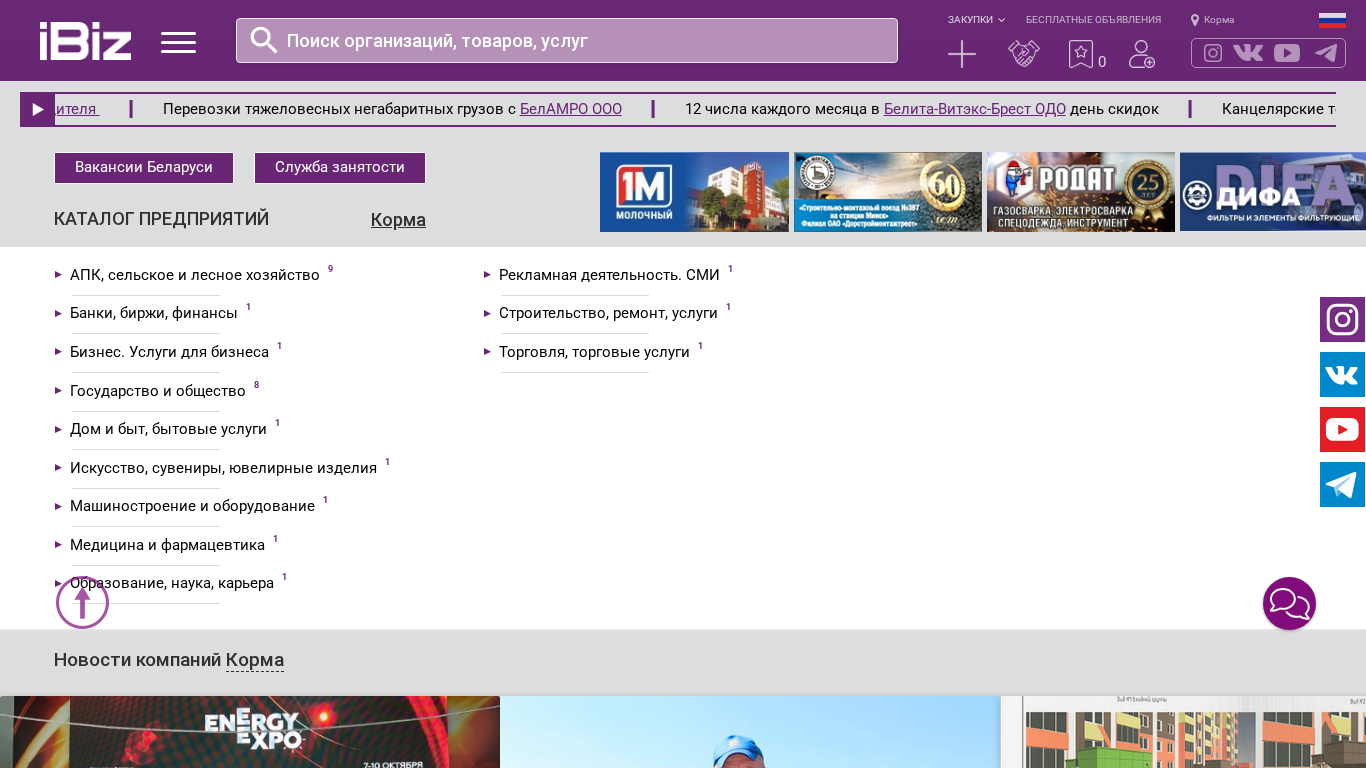Change the city Корма in catalog heading
This screenshot has width=1366, height=768.
(x=398, y=220)
